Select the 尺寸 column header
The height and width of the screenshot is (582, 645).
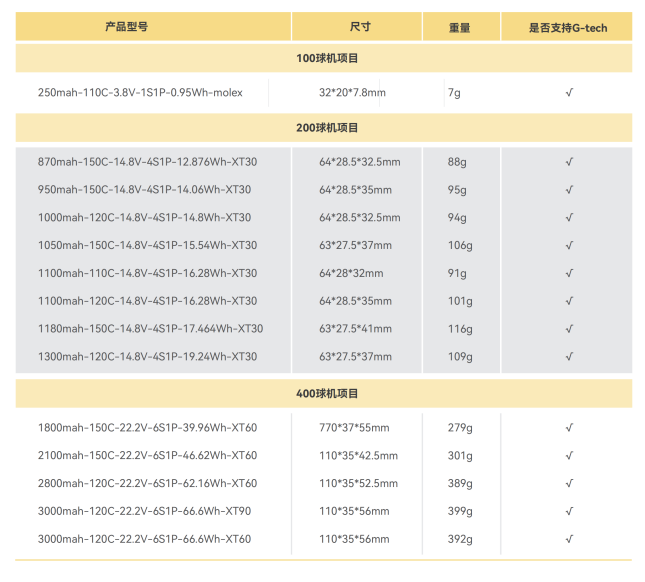[x=360, y=28]
